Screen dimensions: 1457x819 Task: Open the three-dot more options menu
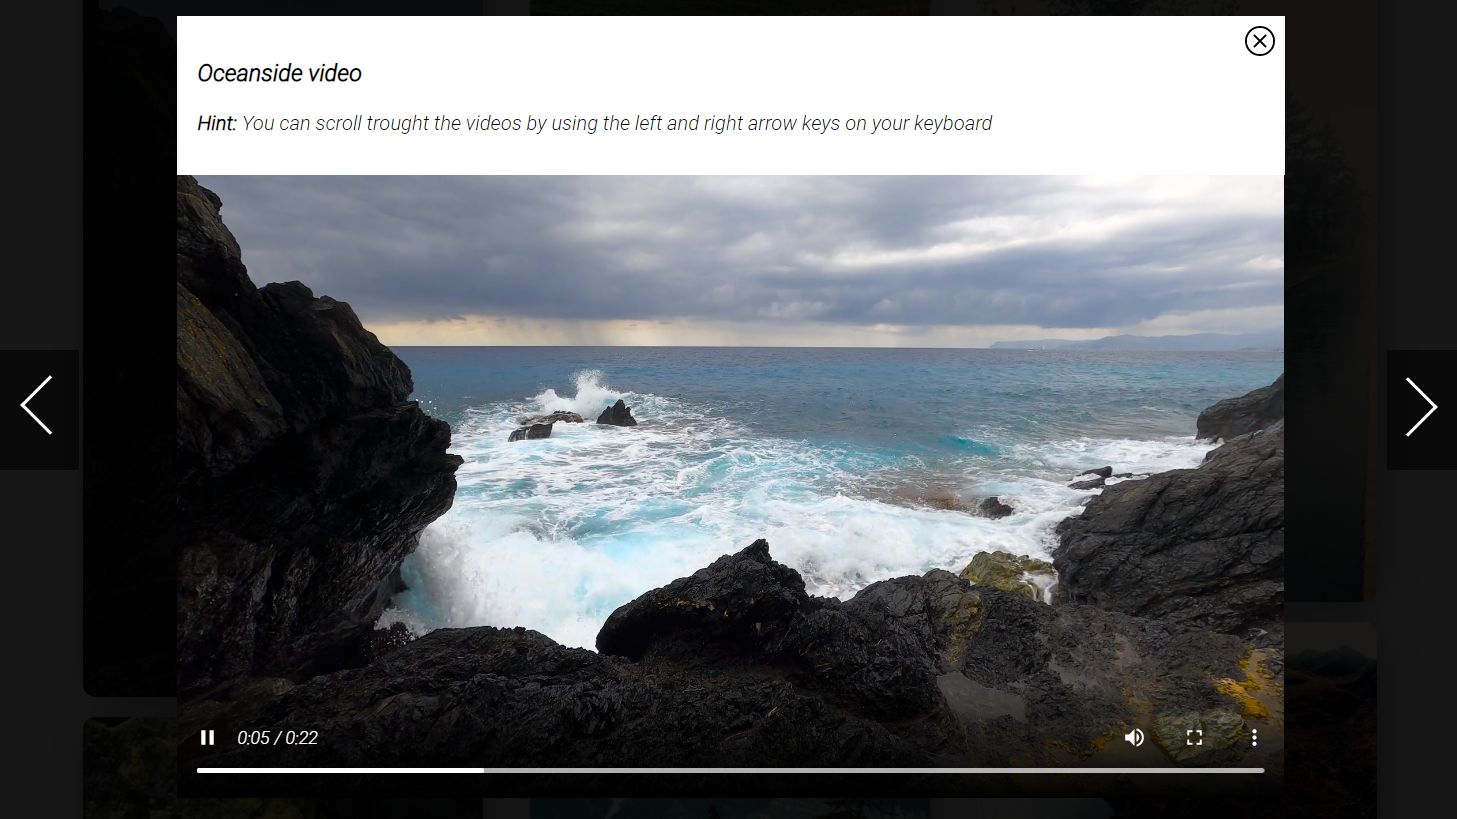(1254, 738)
